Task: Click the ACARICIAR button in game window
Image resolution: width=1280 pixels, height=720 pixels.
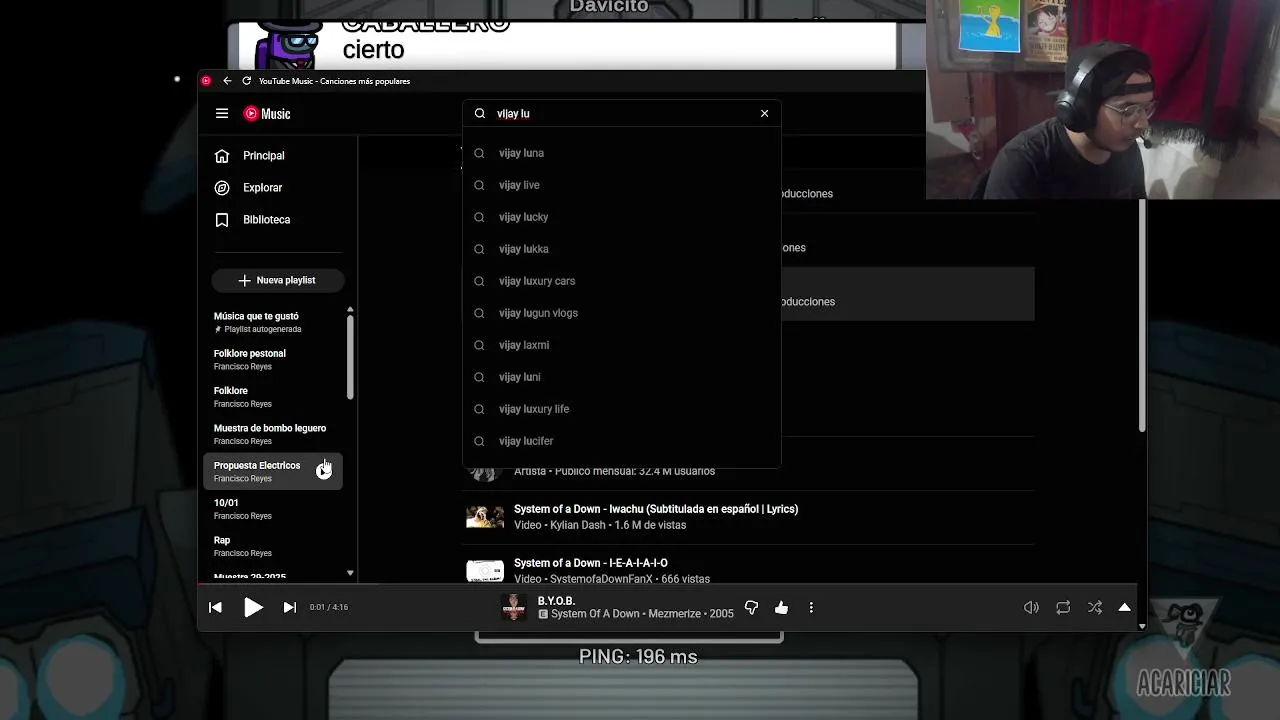Action: pyautogui.click(x=1183, y=684)
